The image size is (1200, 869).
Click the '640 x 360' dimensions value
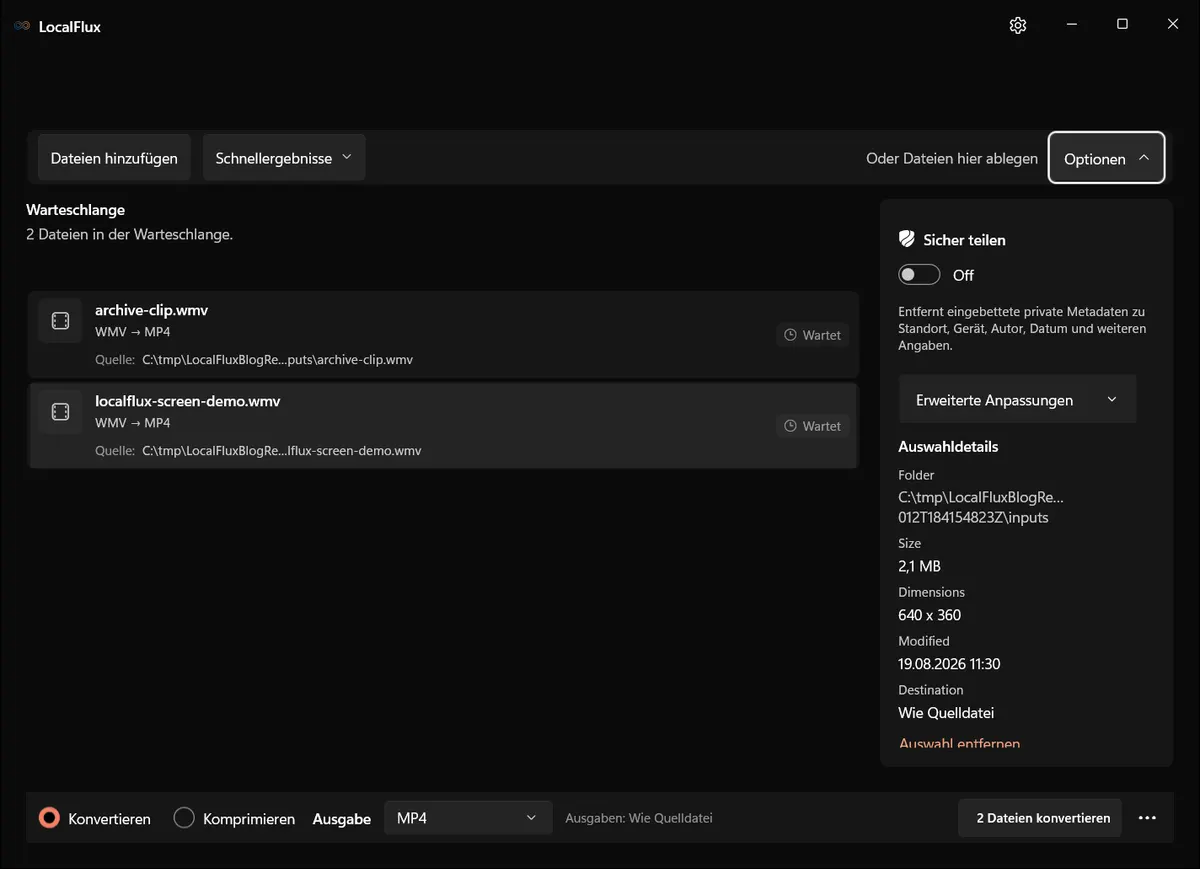click(x=930, y=615)
